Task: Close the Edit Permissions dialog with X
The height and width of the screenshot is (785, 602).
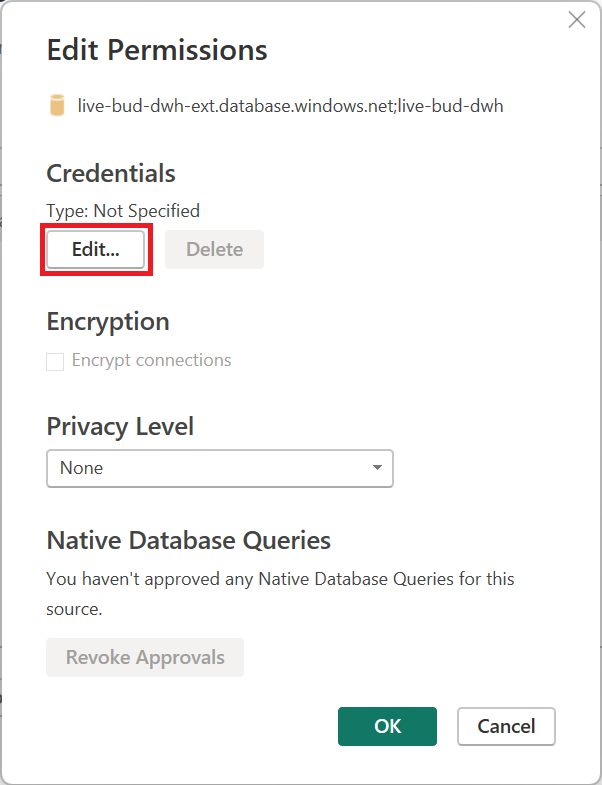Action: (x=577, y=20)
